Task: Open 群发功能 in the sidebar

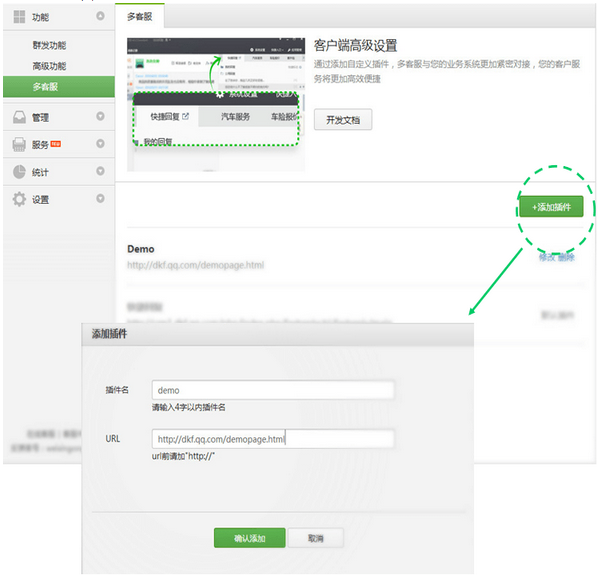Action: click(x=49, y=46)
